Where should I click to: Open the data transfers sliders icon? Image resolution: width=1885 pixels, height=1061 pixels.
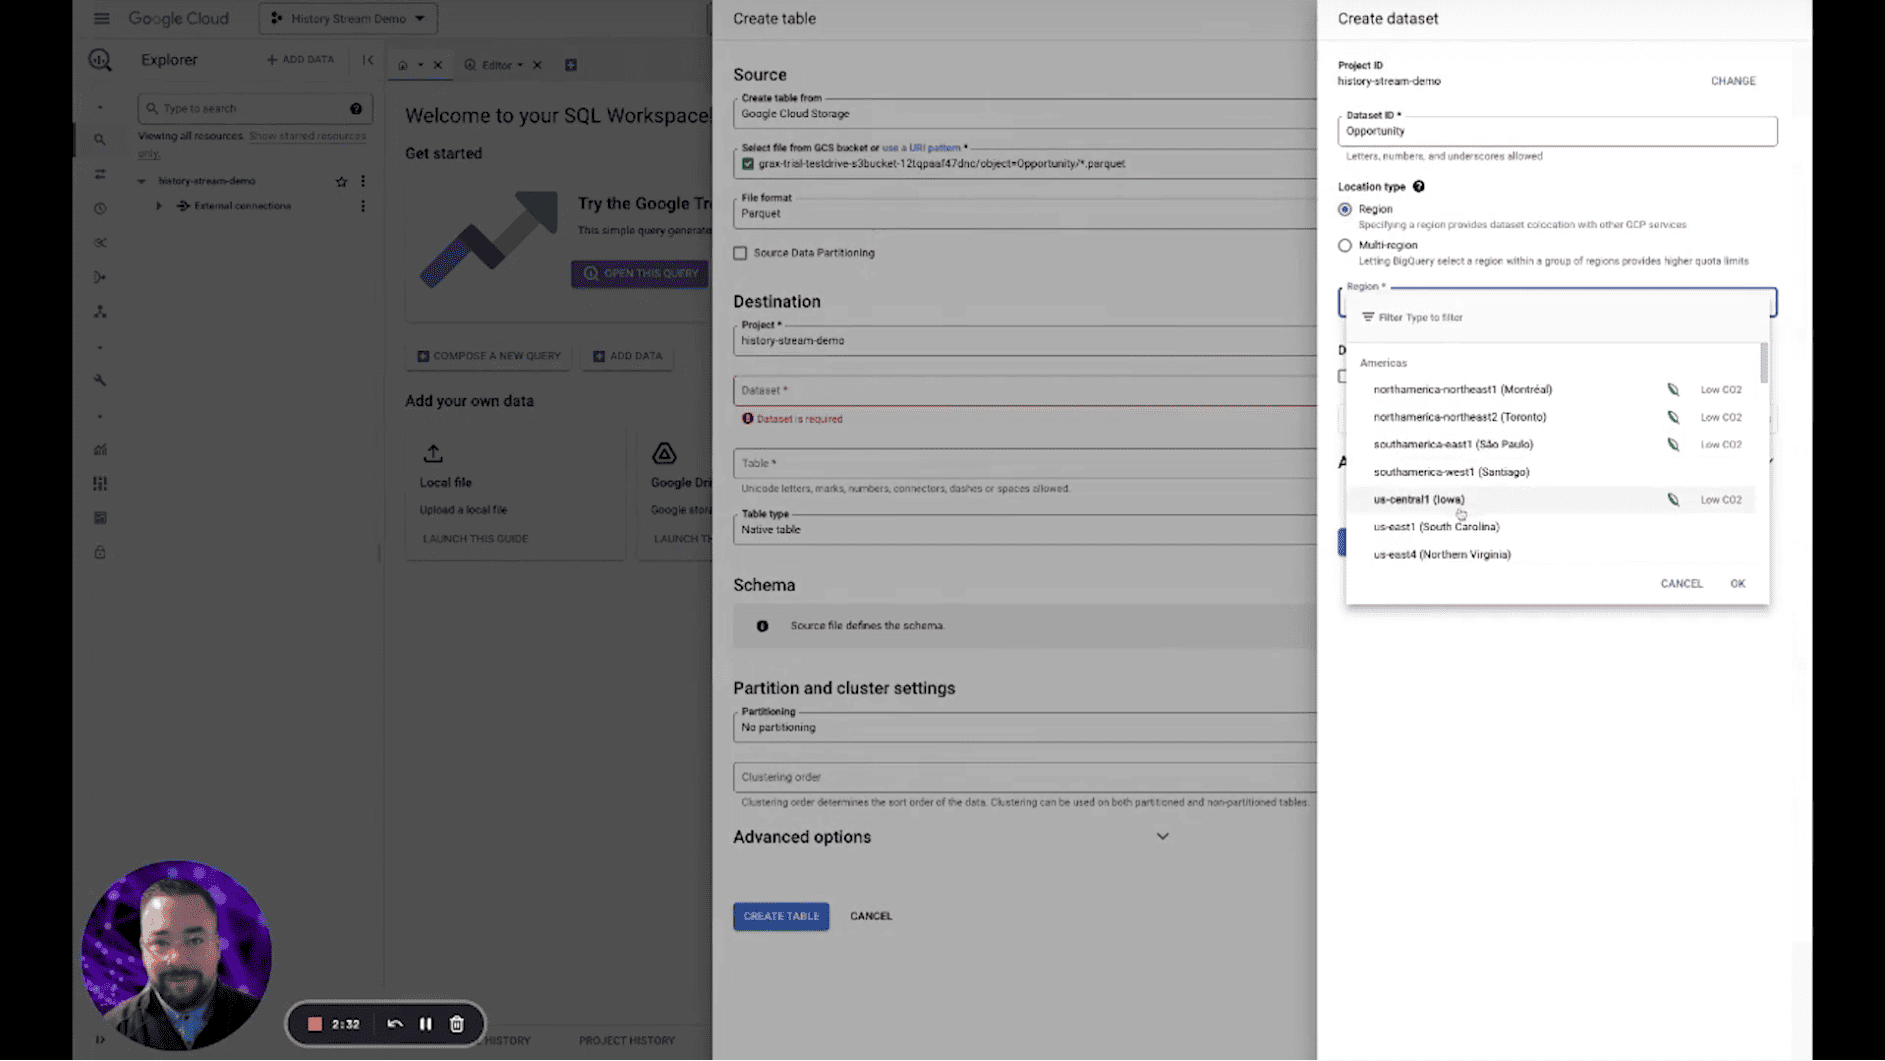tap(99, 173)
